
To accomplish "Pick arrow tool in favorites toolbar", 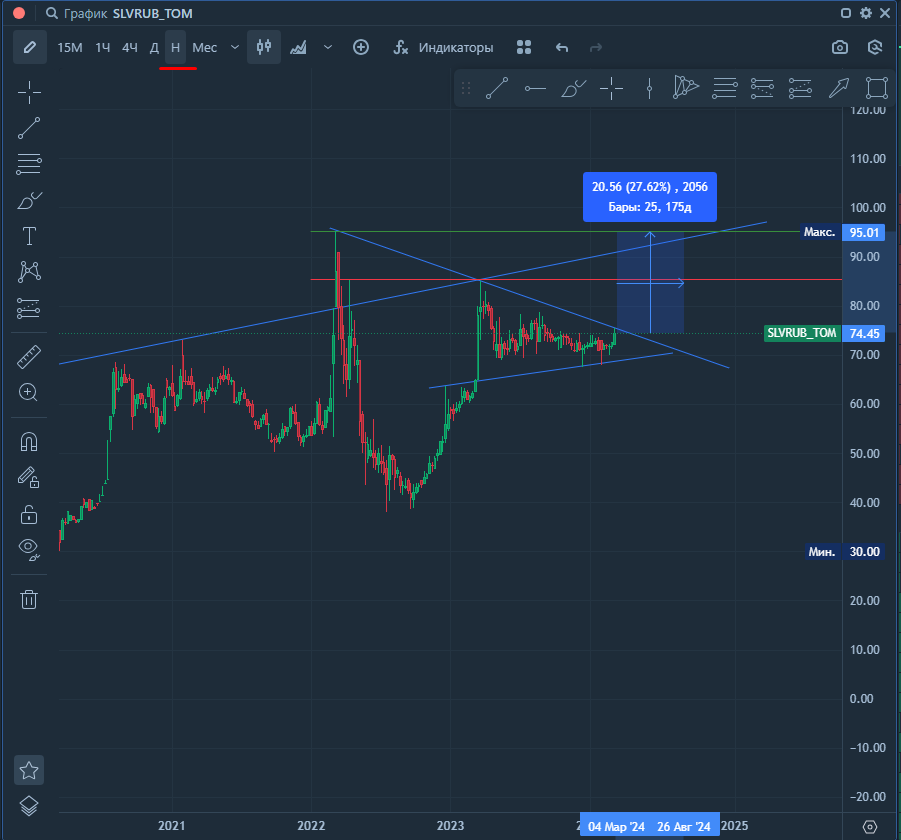I will click(839, 88).
